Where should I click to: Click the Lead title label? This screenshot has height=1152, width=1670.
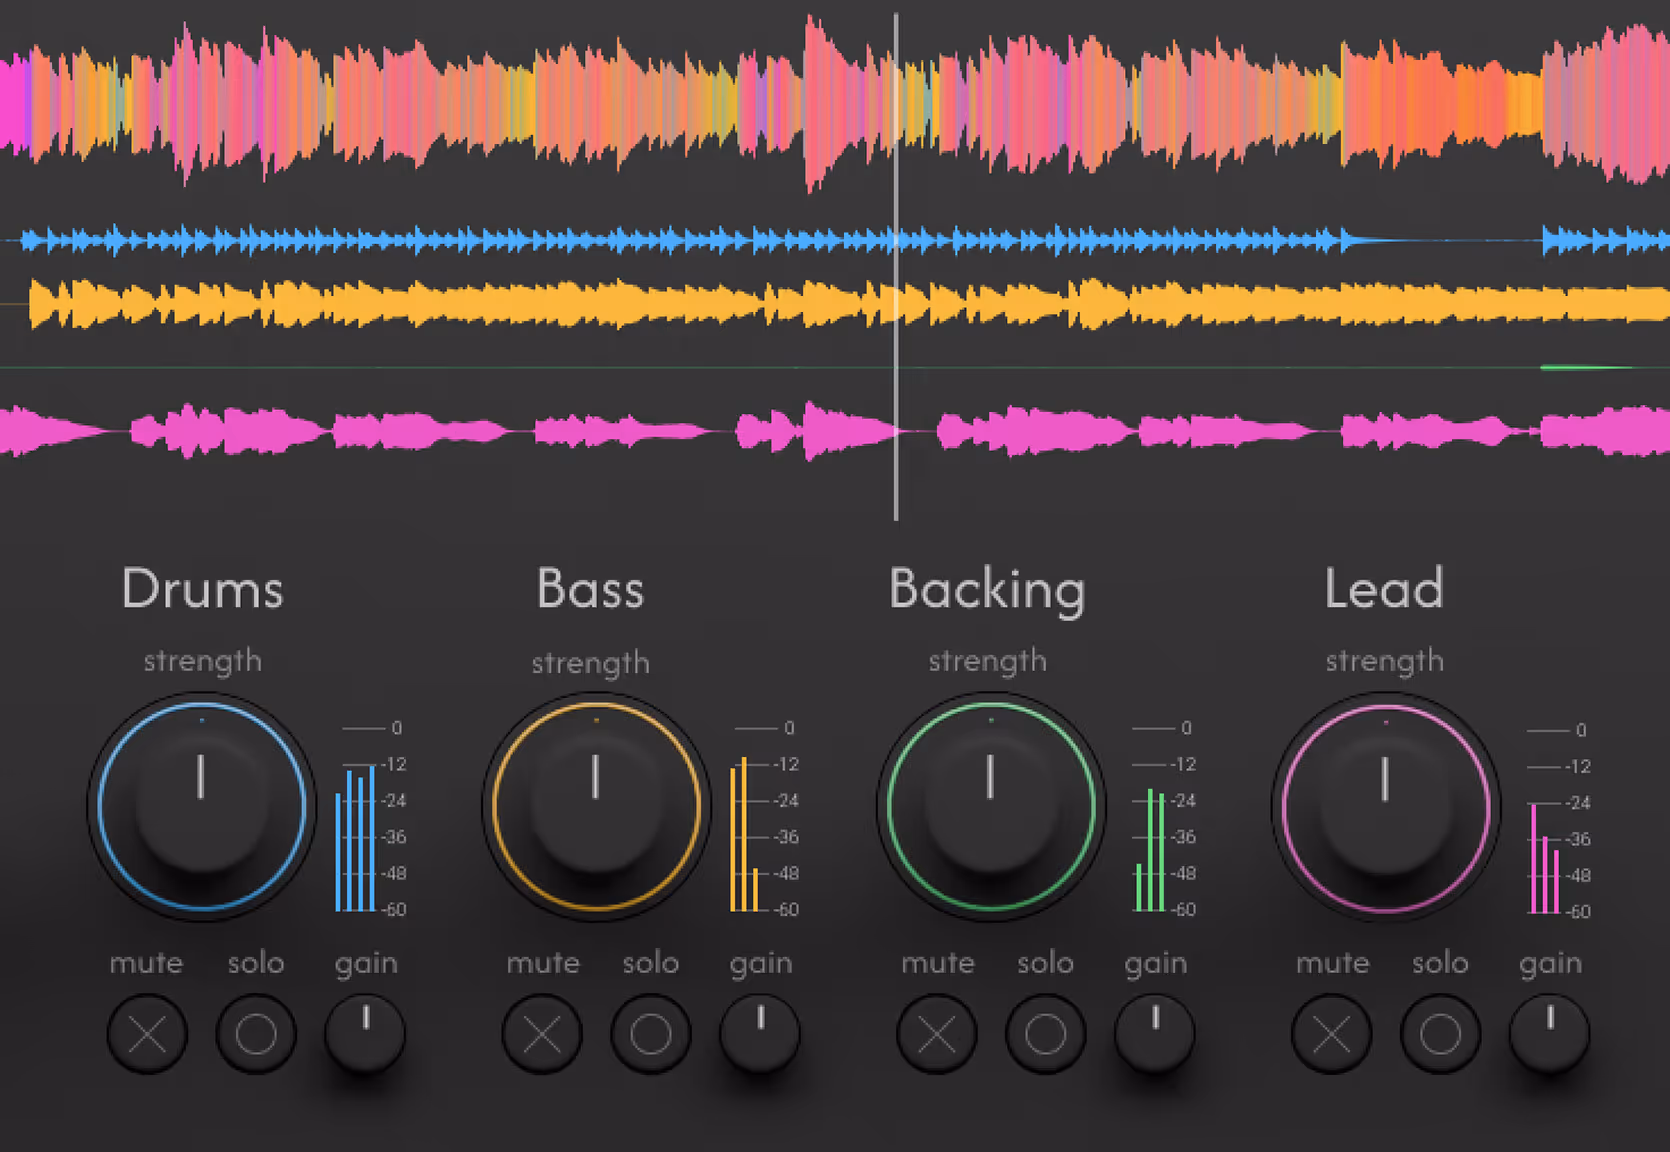coord(1385,588)
